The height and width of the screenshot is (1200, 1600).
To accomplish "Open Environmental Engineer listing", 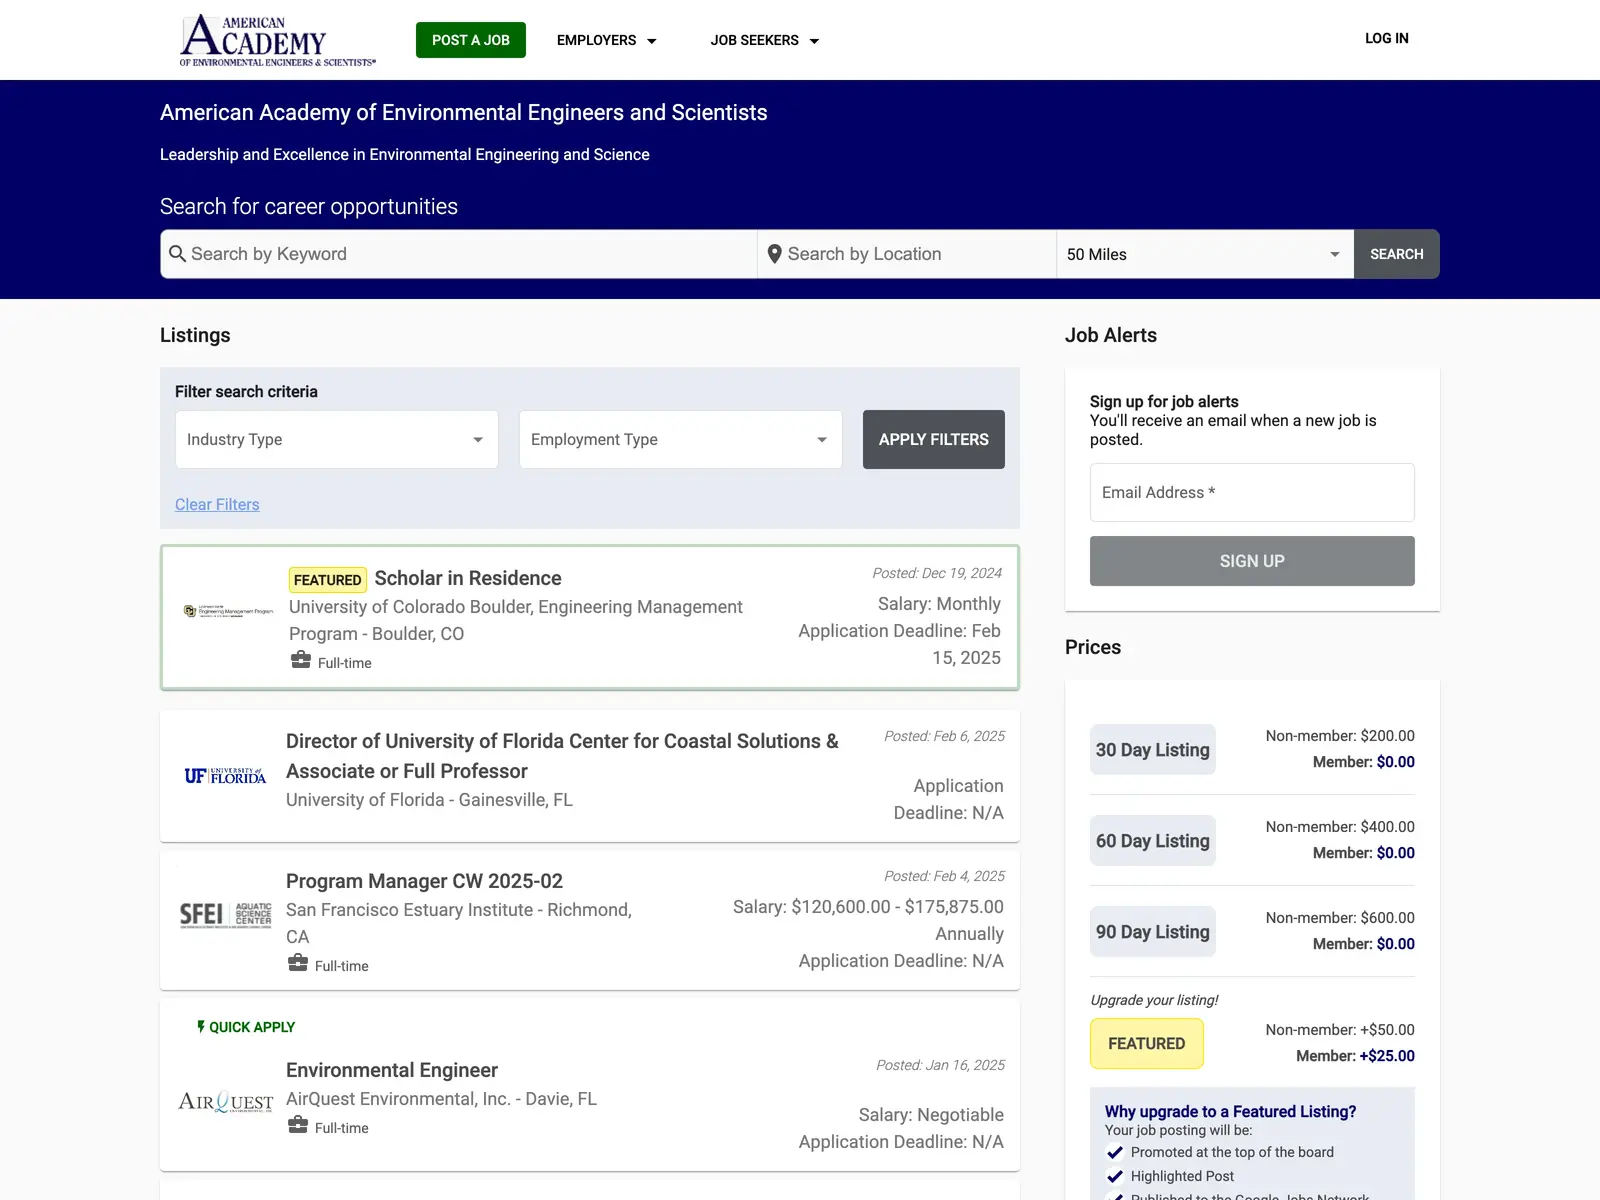I will pos(392,1070).
